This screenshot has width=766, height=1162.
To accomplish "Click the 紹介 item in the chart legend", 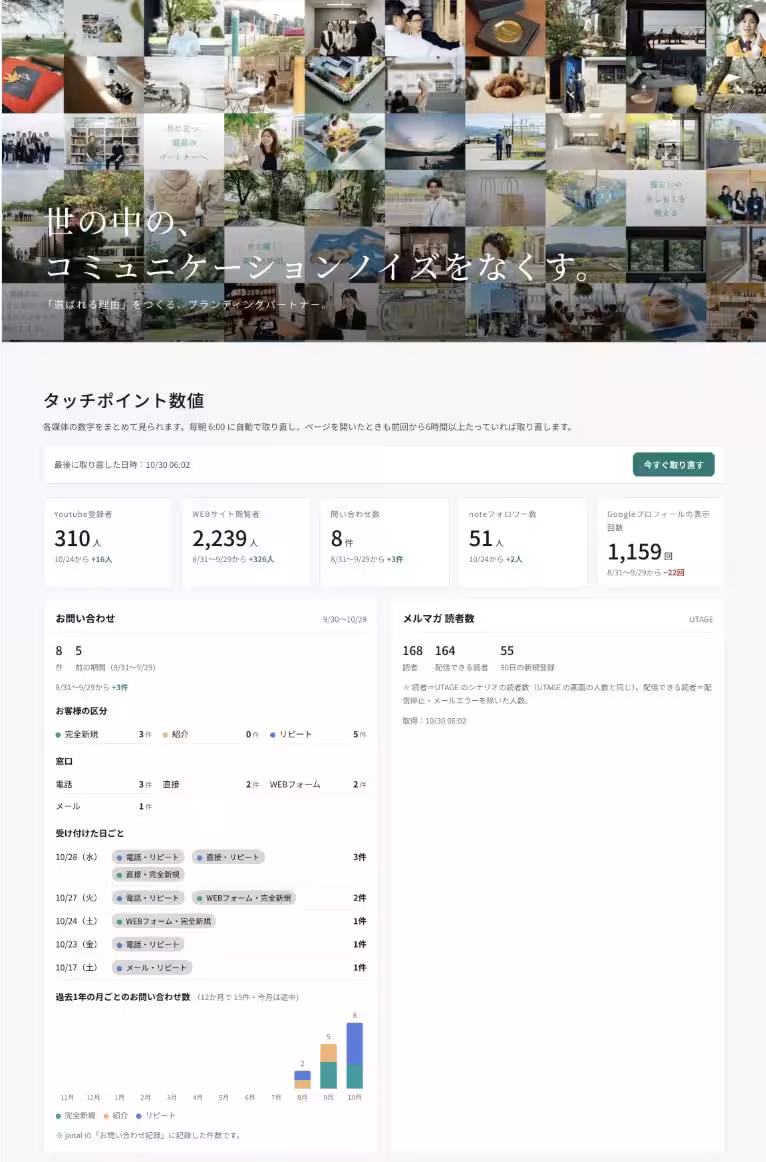I will pyautogui.click(x=116, y=1115).
